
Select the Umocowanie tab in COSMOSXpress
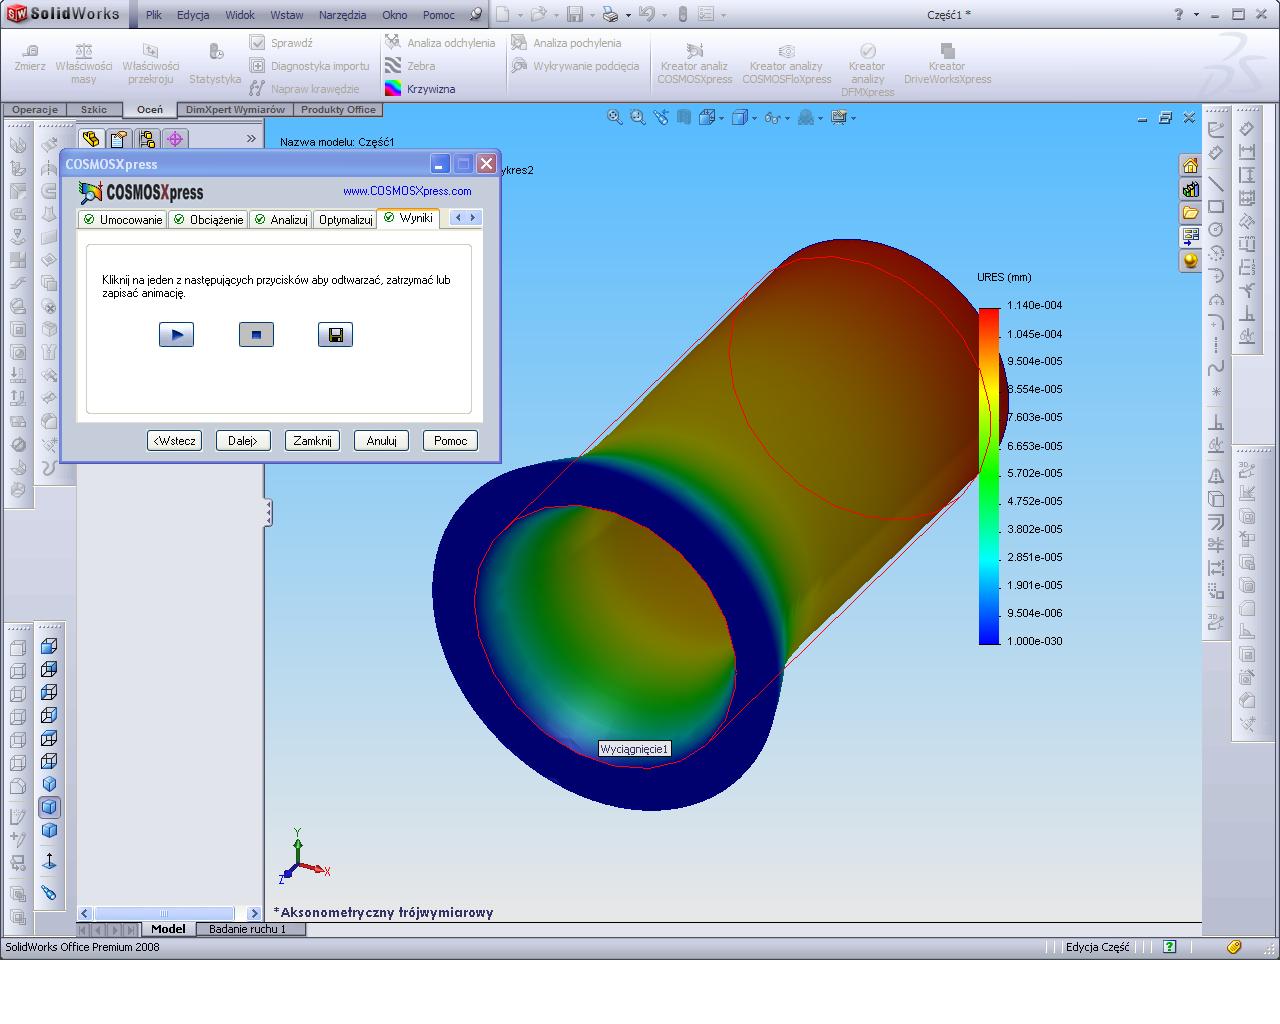coord(122,219)
